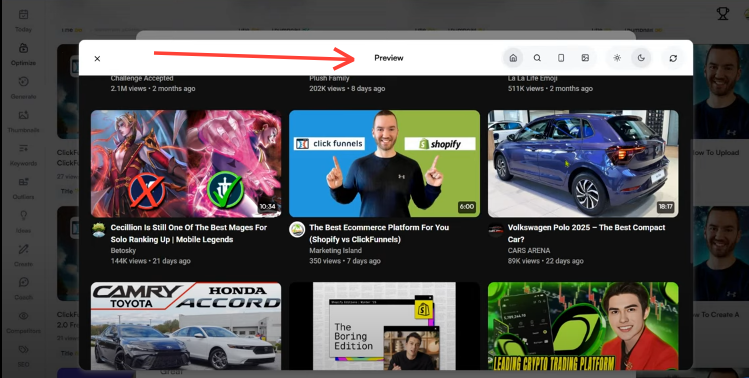
Task: Open the CARS ARENA channel name link
Action: tap(529, 250)
